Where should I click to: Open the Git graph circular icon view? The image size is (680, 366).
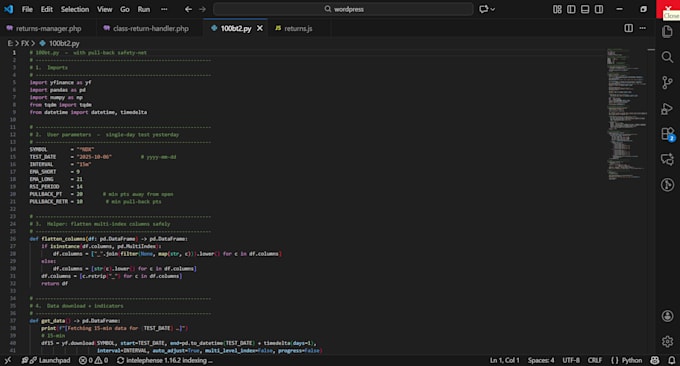[667, 185]
